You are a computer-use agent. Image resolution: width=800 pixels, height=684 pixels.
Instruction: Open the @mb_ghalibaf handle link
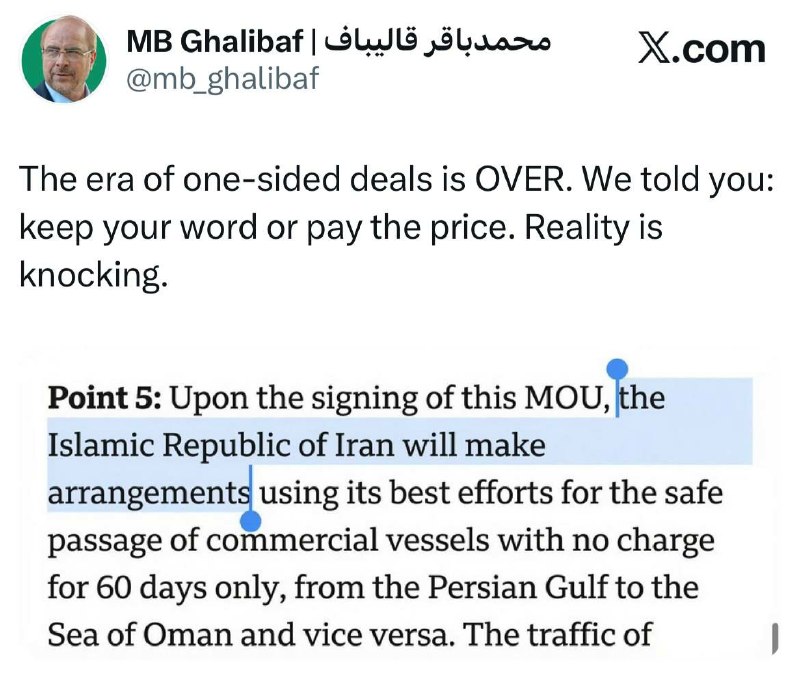tap(222, 79)
